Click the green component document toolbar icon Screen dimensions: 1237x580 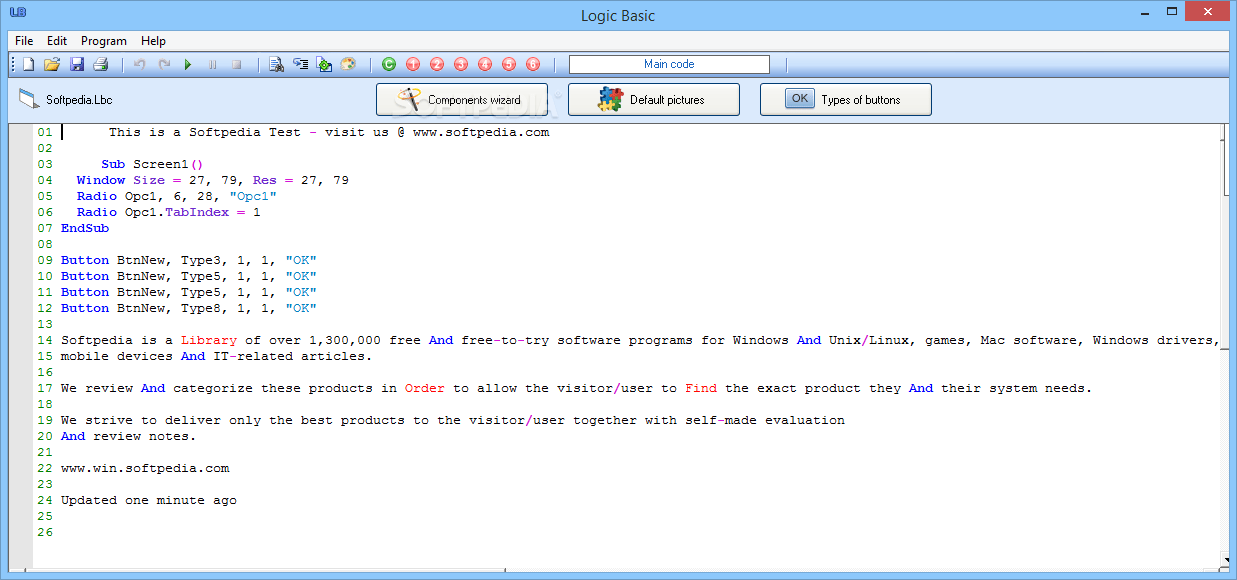[324, 64]
